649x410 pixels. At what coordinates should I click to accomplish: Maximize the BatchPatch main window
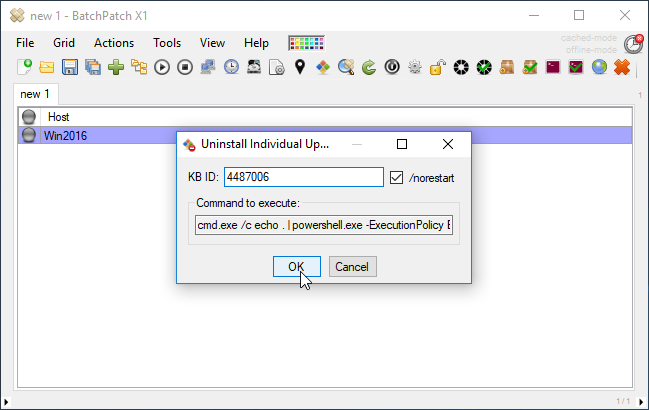(579, 15)
